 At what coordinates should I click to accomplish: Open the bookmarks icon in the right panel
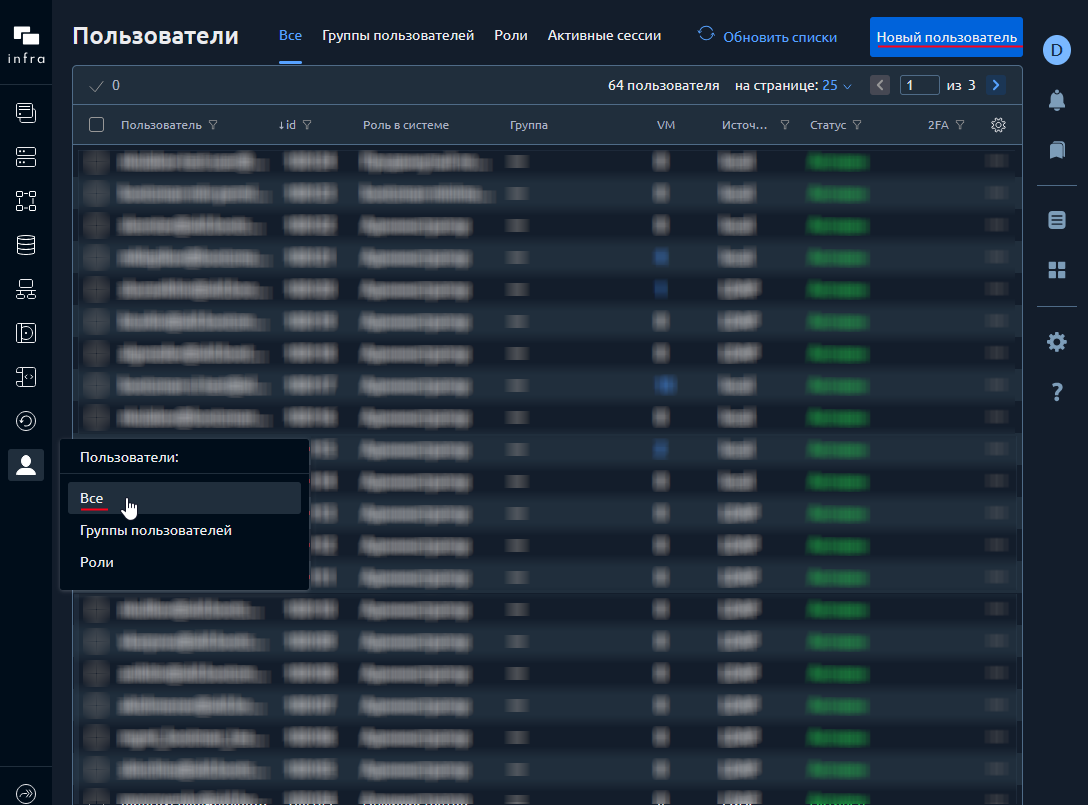[x=1057, y=150]
